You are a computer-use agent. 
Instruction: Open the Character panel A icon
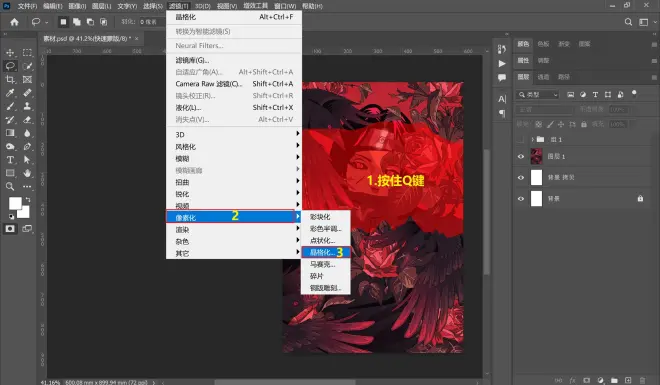point(502,99)
